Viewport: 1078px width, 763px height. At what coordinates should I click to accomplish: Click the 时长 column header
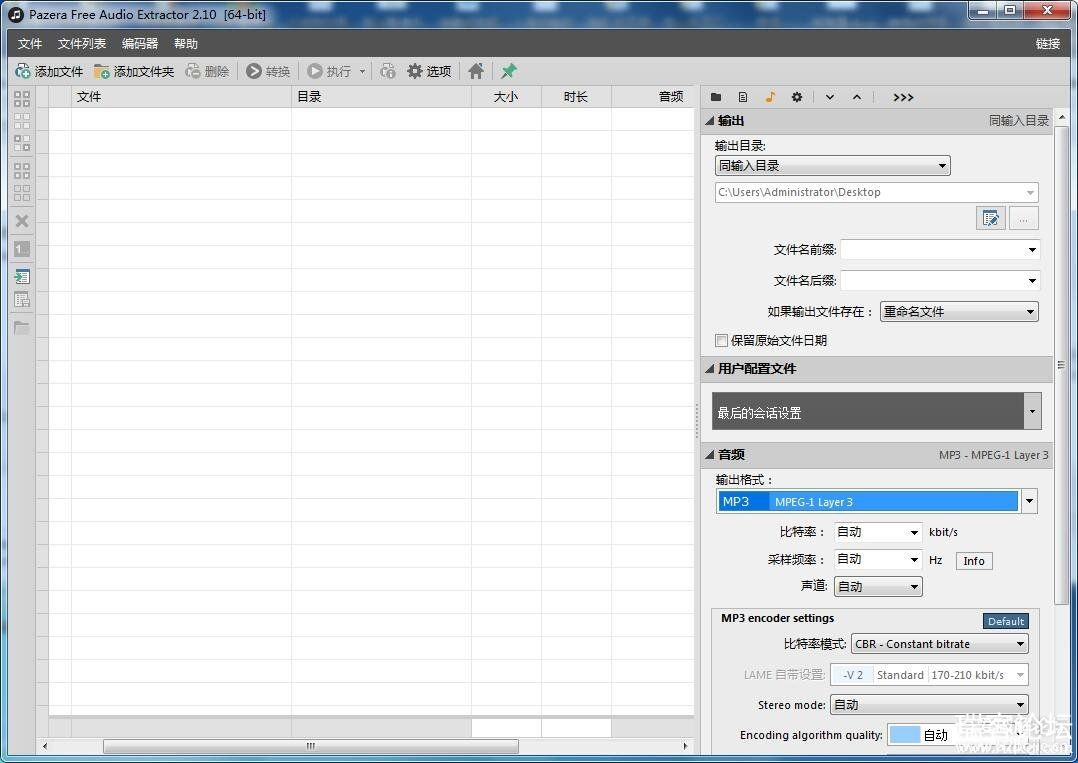point(576,97)
